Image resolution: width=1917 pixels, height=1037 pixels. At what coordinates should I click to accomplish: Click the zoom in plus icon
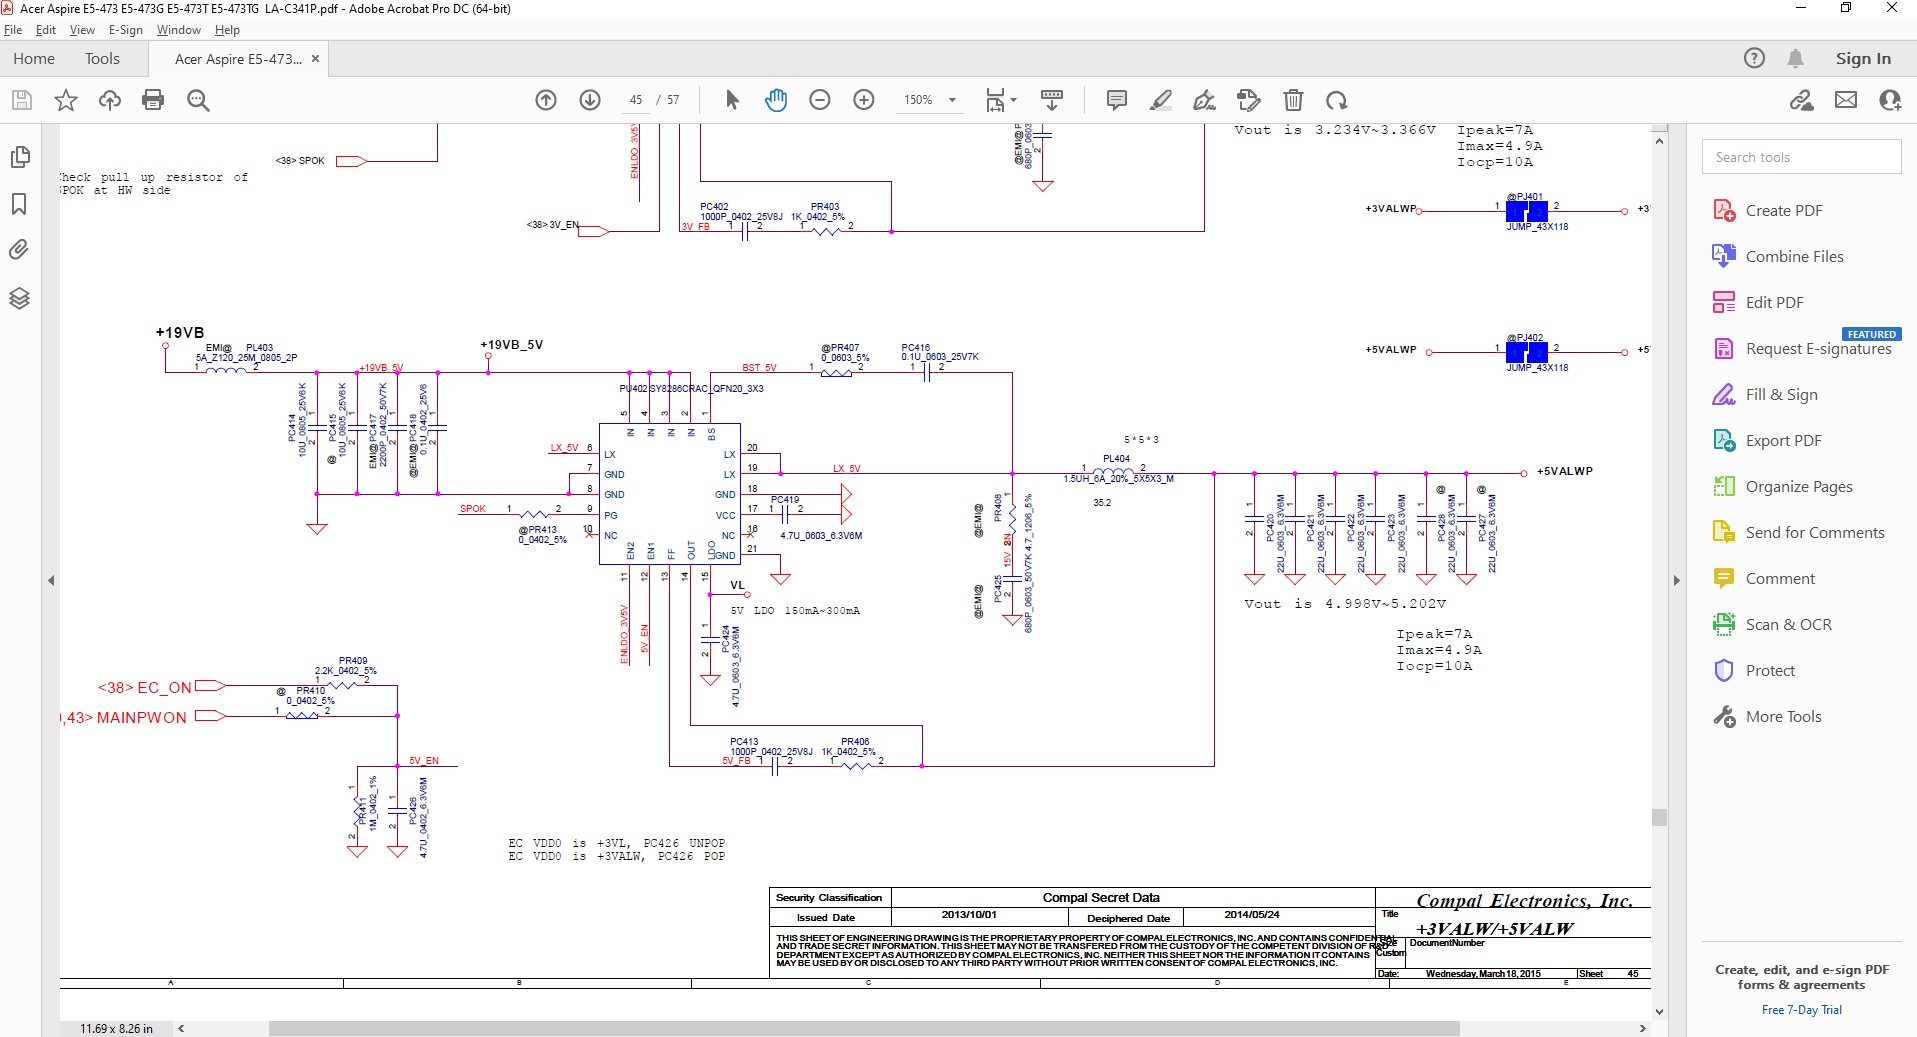click(864, 100)
